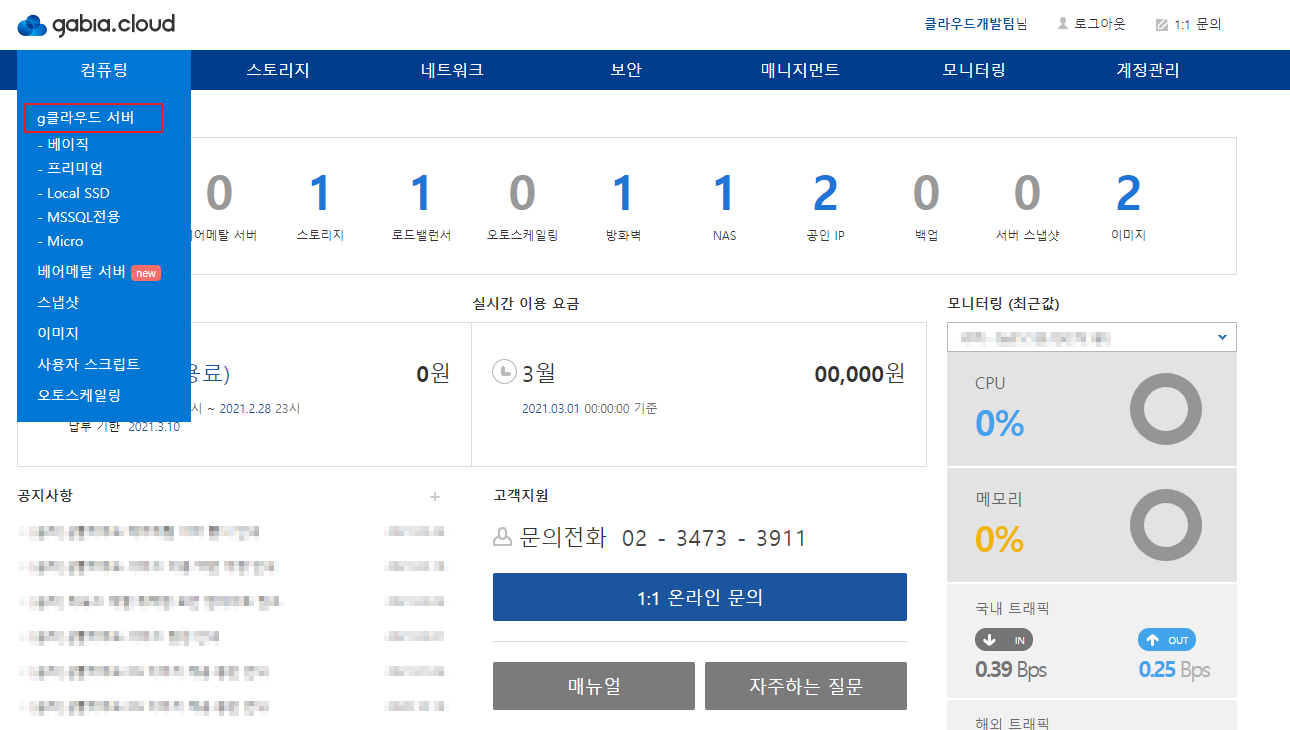Open the 오토스케일링 menu entry
Screen dimensions: 1290x730
[79, 395]
